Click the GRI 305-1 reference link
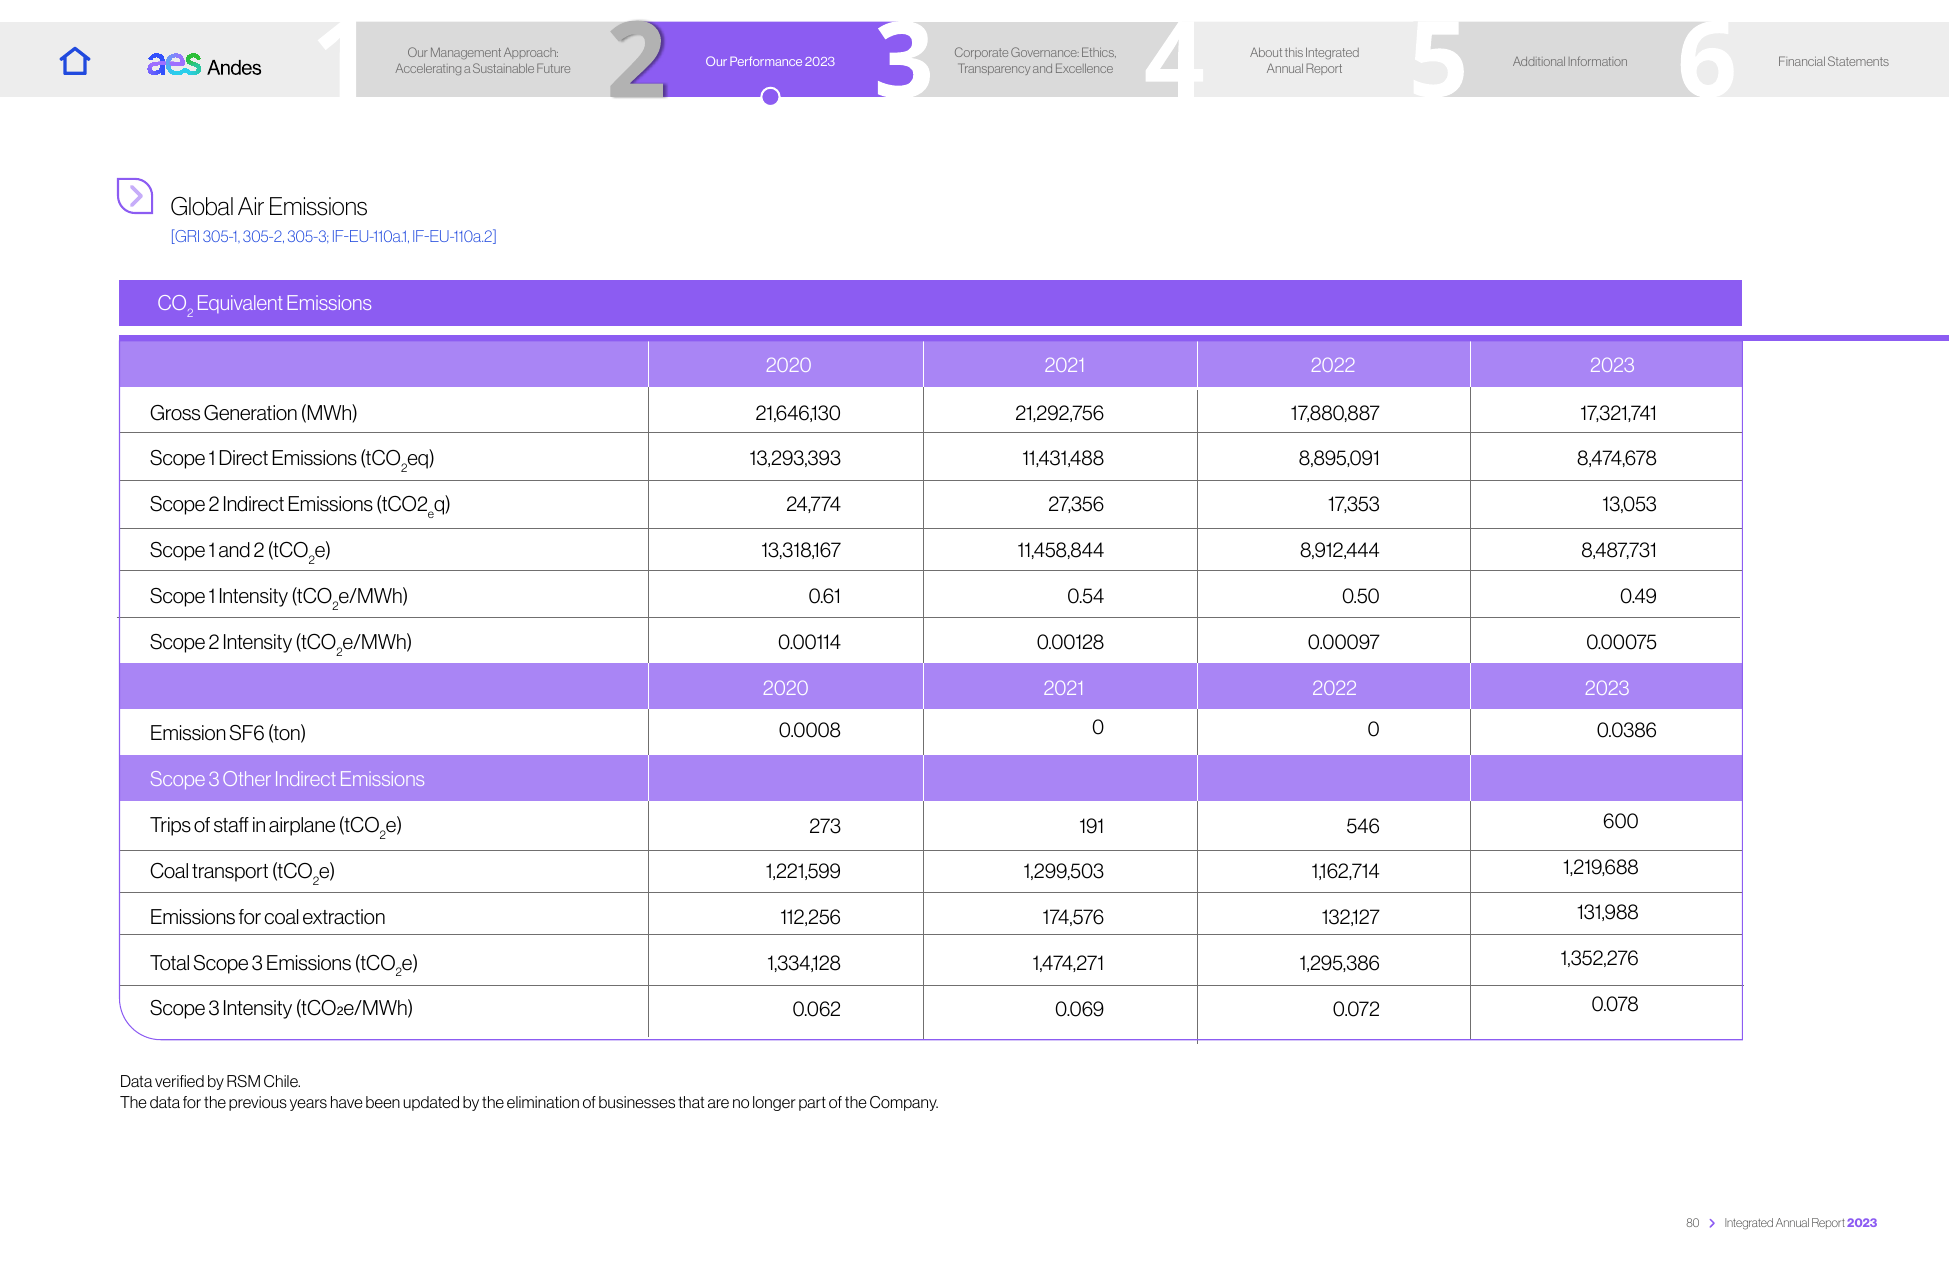The height and width of the screenshot is (1275, 1949). [334, 236]
